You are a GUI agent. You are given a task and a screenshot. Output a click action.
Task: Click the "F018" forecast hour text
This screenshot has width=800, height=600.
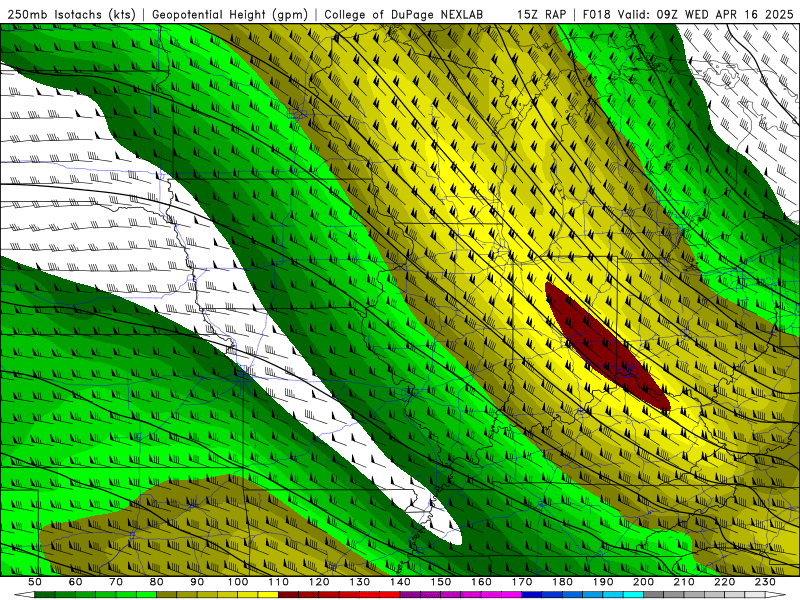click(597, 14)
